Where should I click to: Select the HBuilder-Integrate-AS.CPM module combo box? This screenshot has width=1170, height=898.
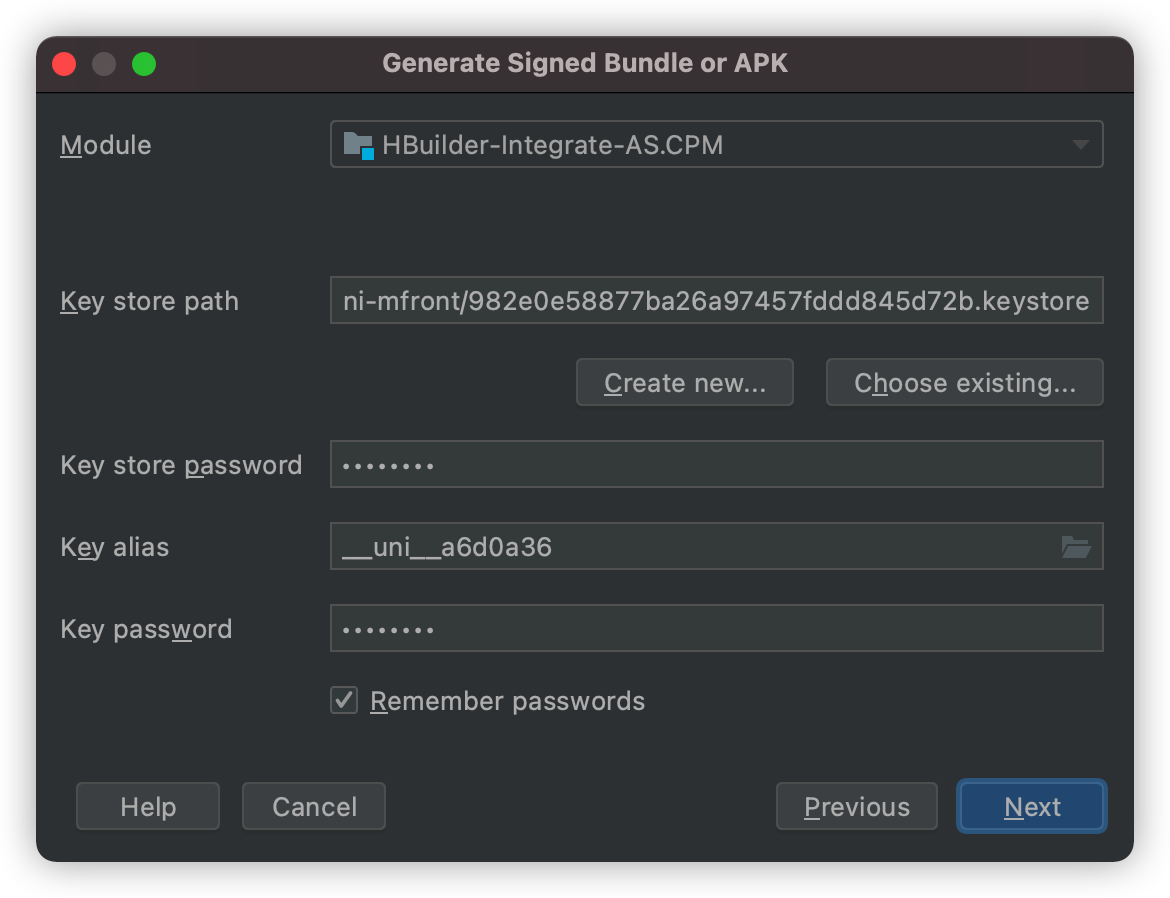tap(716, 144)
